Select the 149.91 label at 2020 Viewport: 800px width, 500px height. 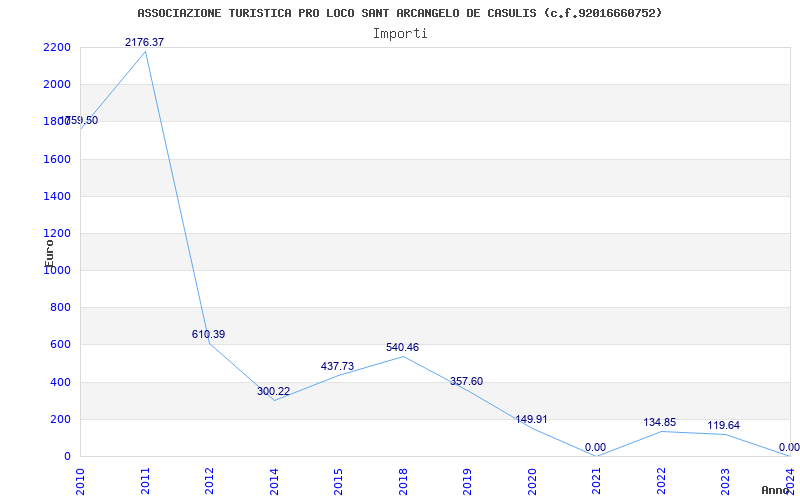[531, 419]
